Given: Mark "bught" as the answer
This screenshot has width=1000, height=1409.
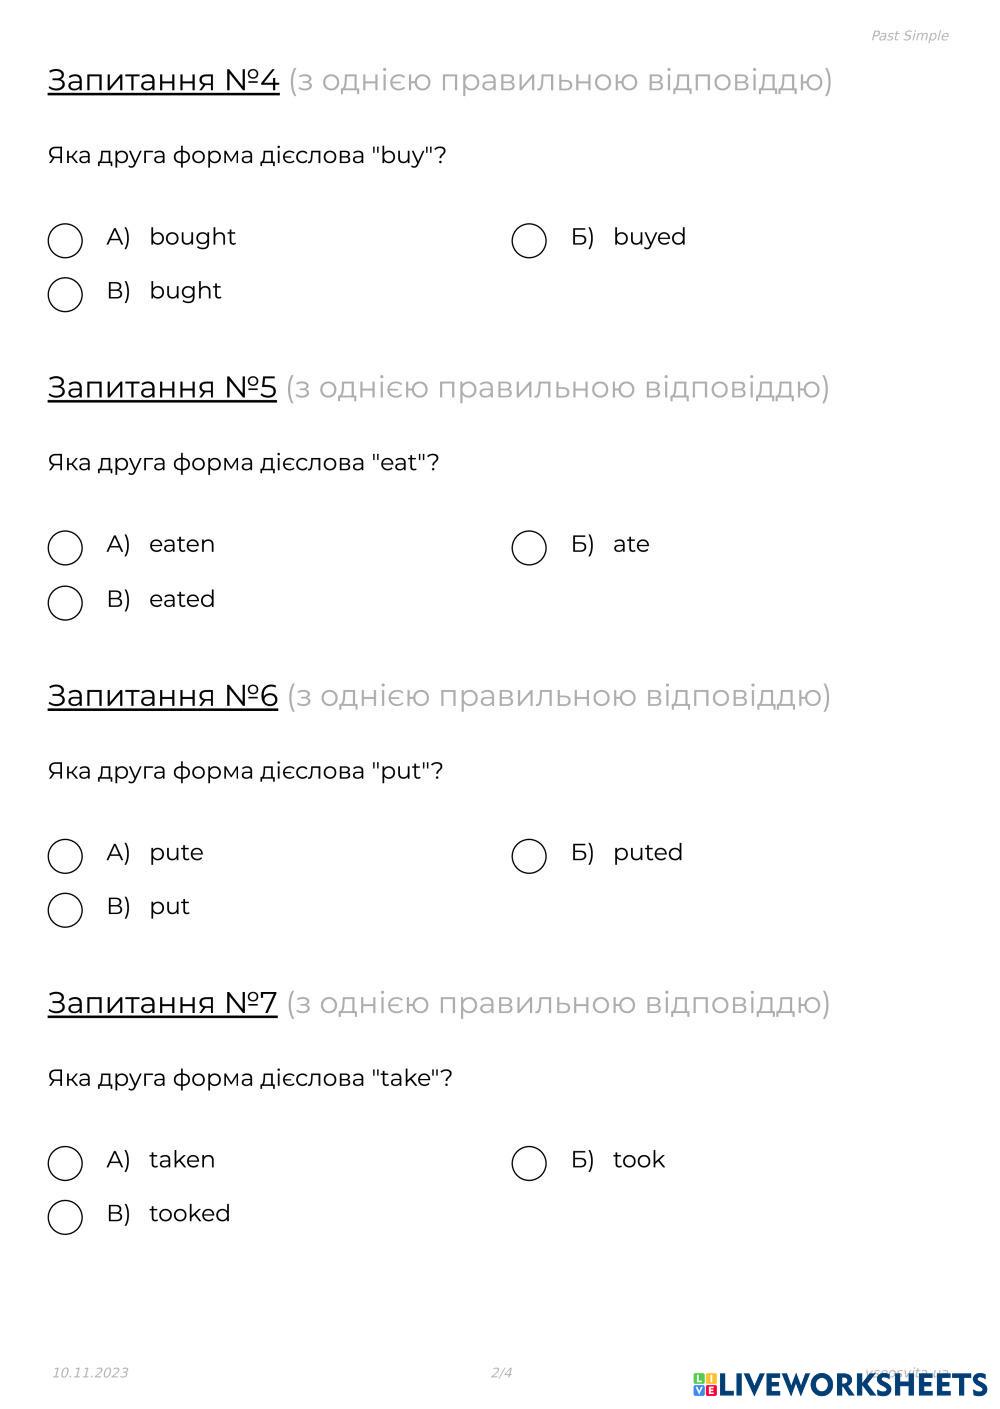Looking at the screenshot, I should (x=65, y=294).
